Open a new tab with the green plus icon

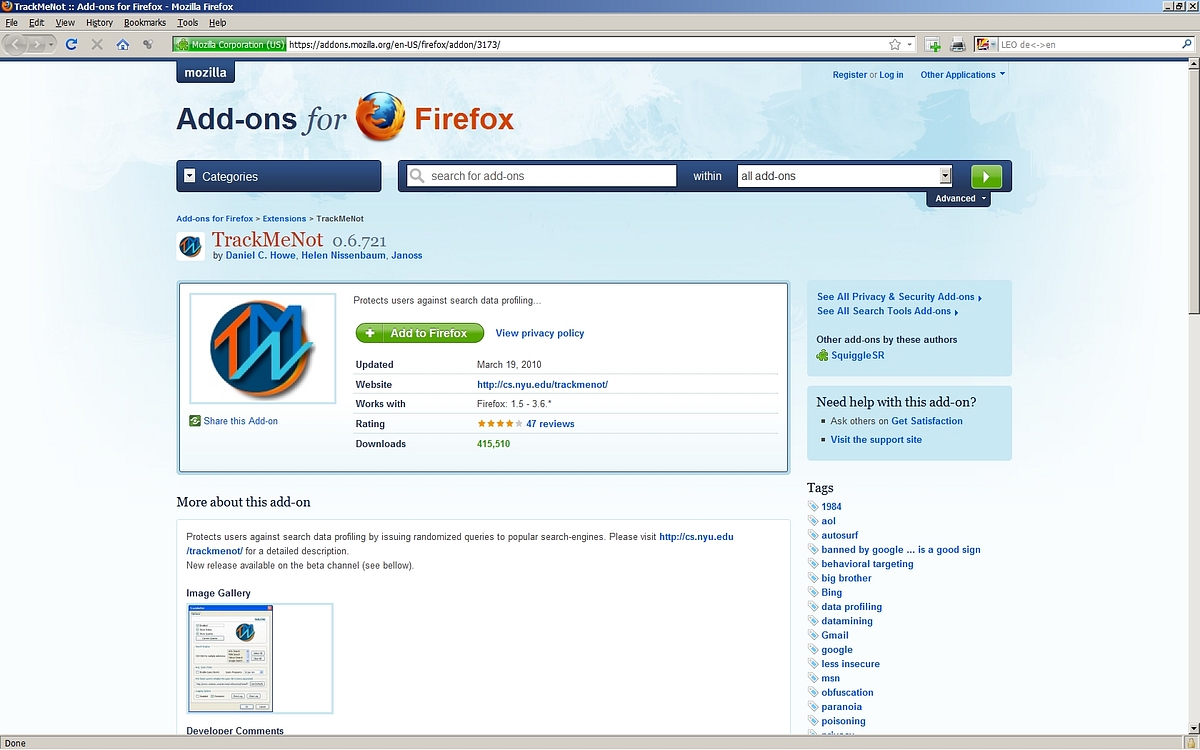point(930,44)
